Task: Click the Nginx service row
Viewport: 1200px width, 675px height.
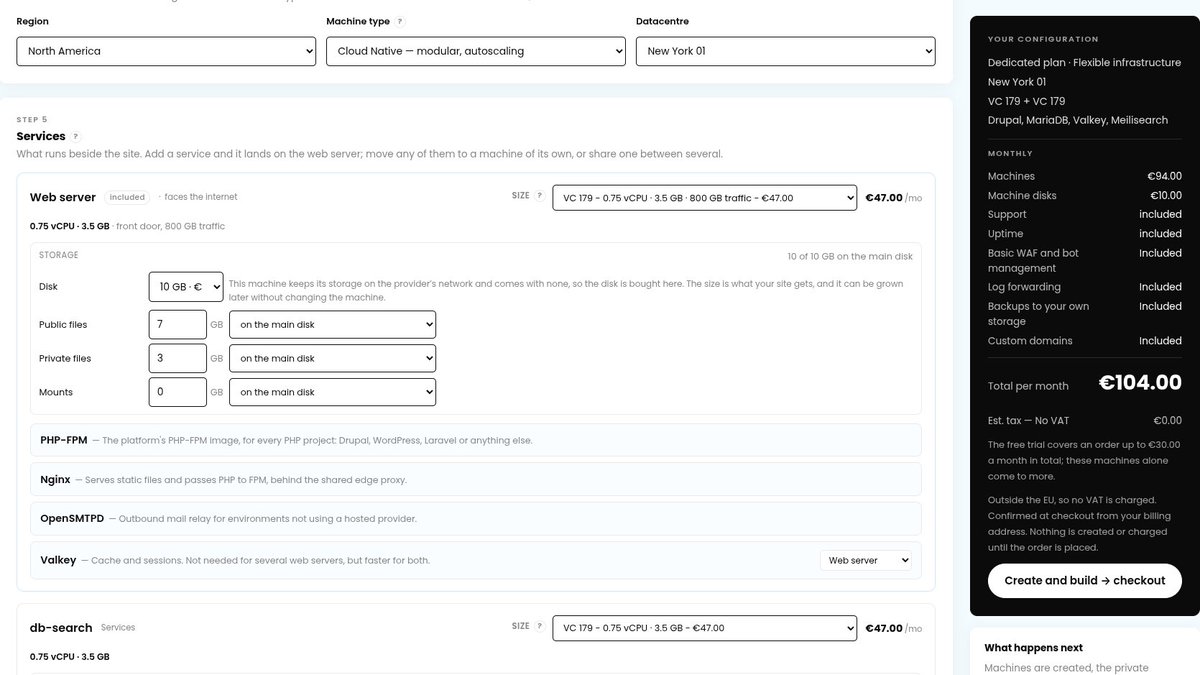Action: pyautogui.click(x=476, y=479)
